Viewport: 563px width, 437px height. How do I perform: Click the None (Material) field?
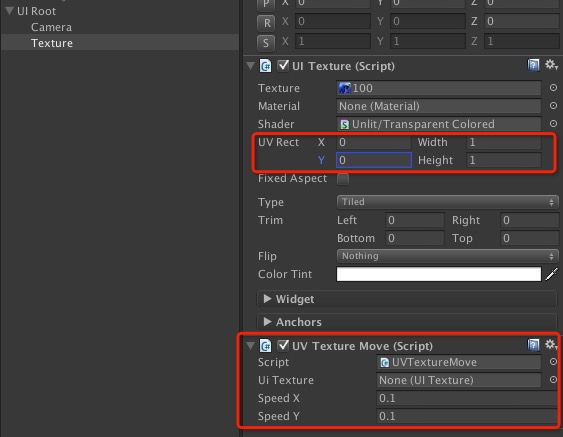(438, 106)
